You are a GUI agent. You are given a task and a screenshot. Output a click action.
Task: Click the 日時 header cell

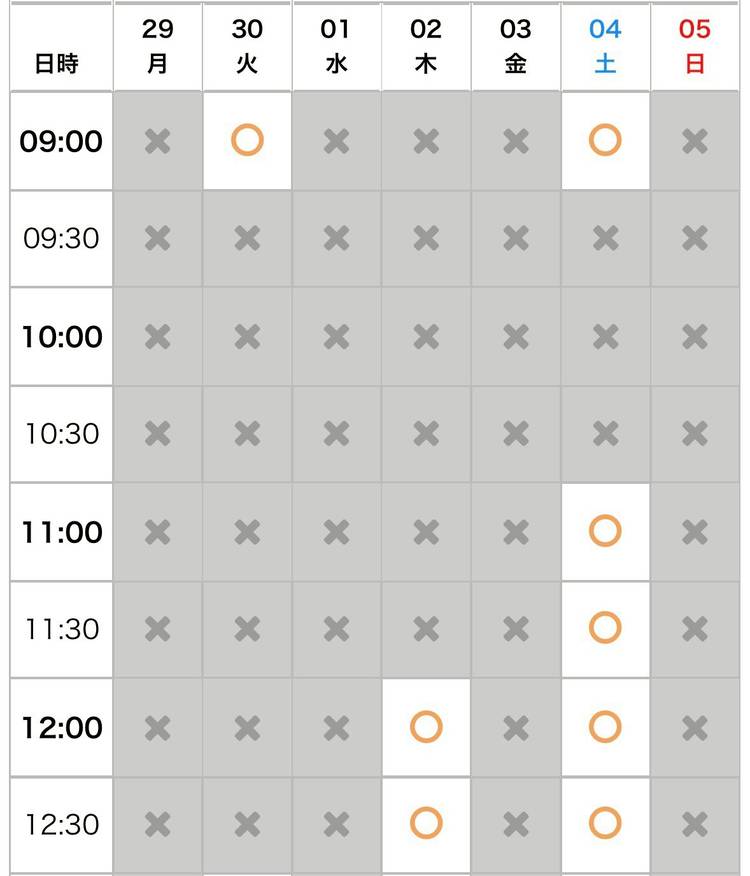tap(57, 63)
